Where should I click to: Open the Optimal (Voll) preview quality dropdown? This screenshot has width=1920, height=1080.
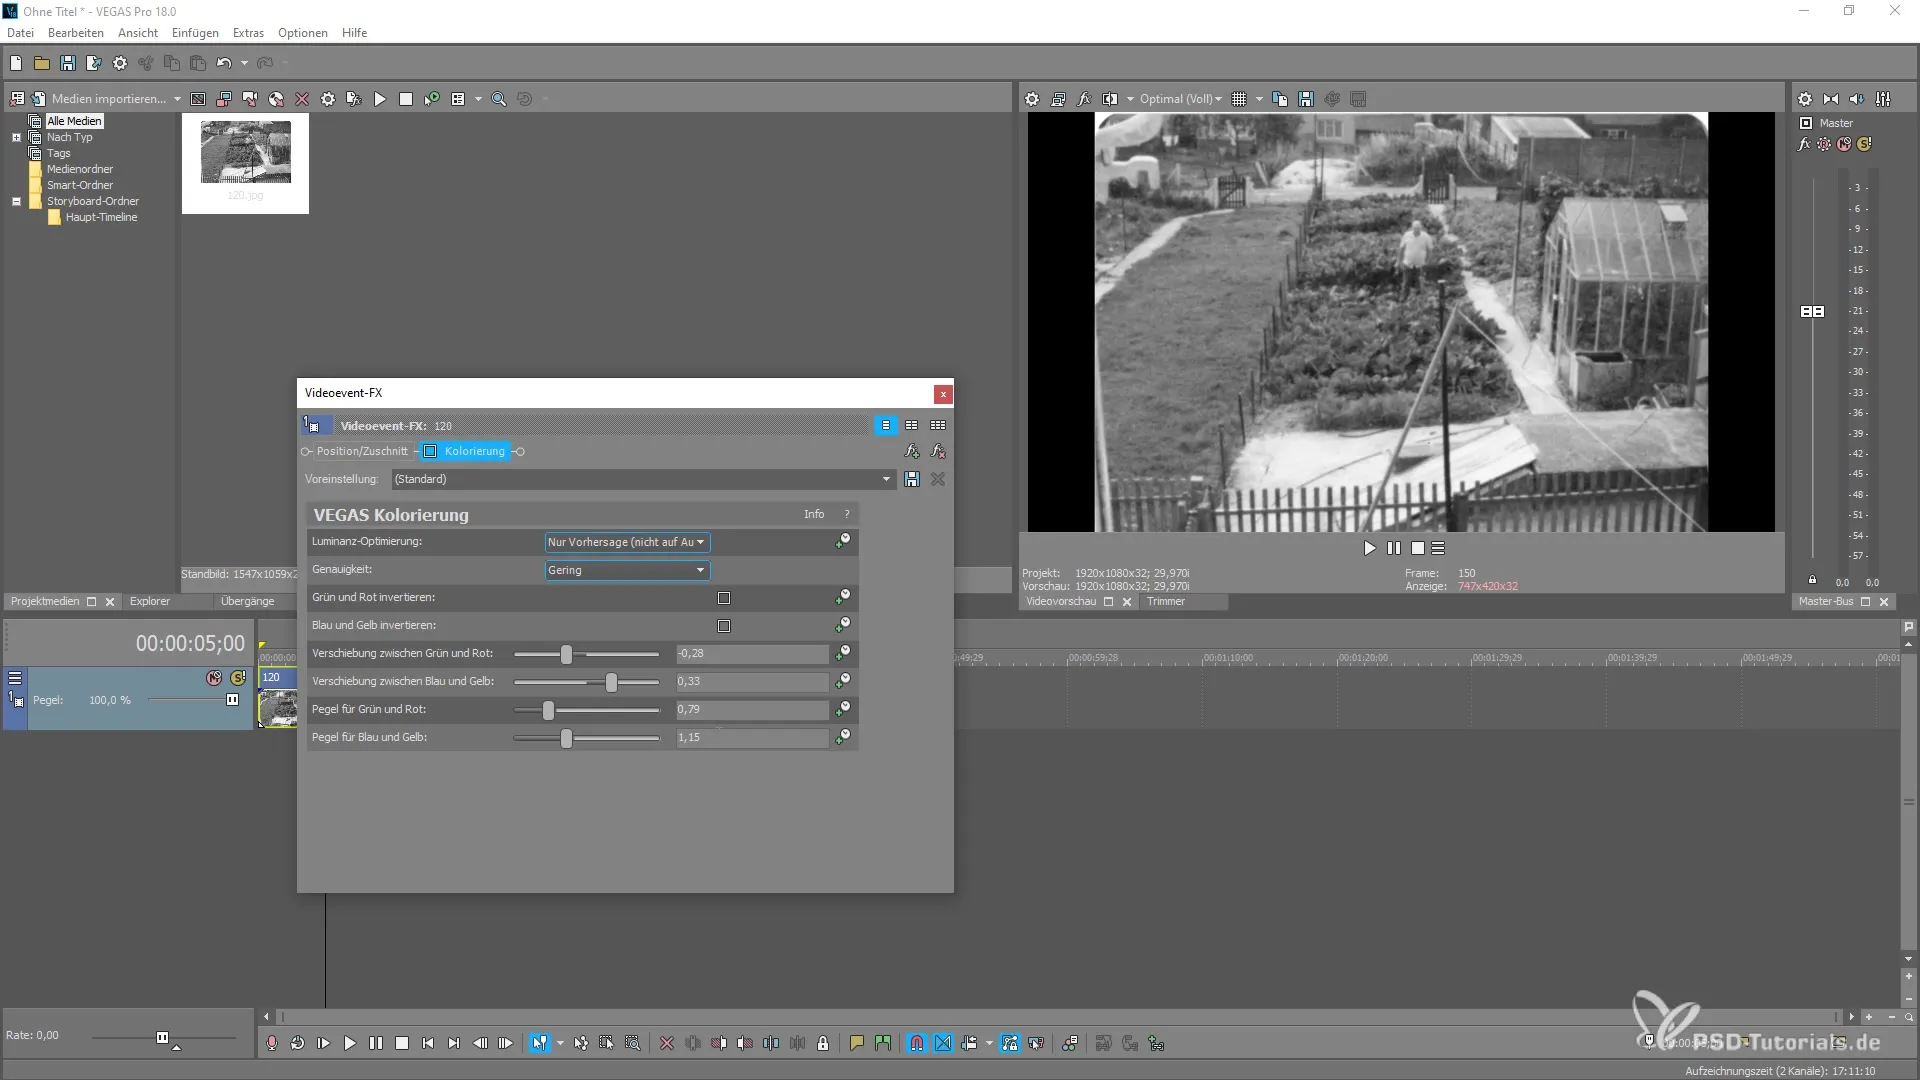(x=1180, y=99)
